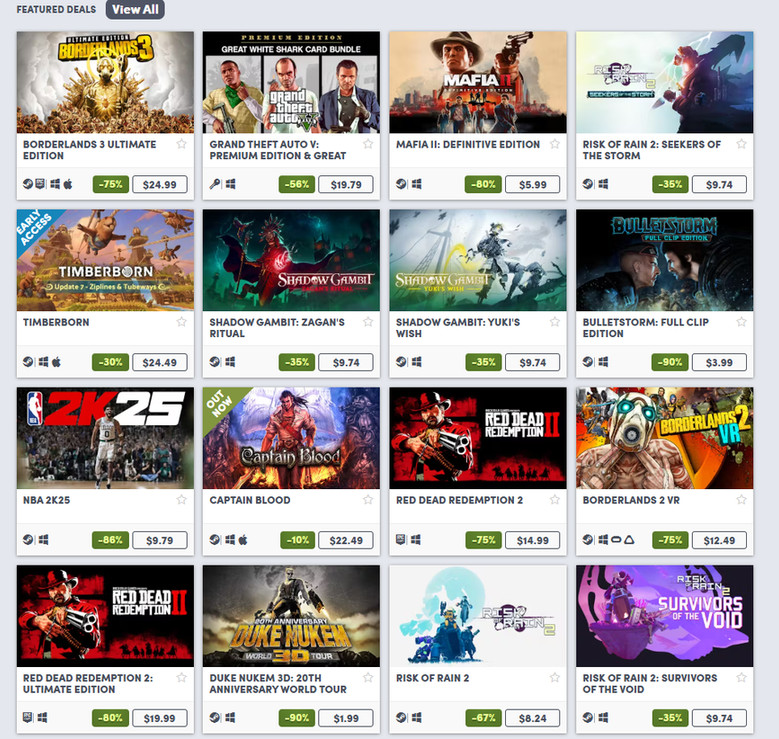Open the Shadow Gambit: Zagan's Ritual title link

pyautogui.click(x=277, y=328)
